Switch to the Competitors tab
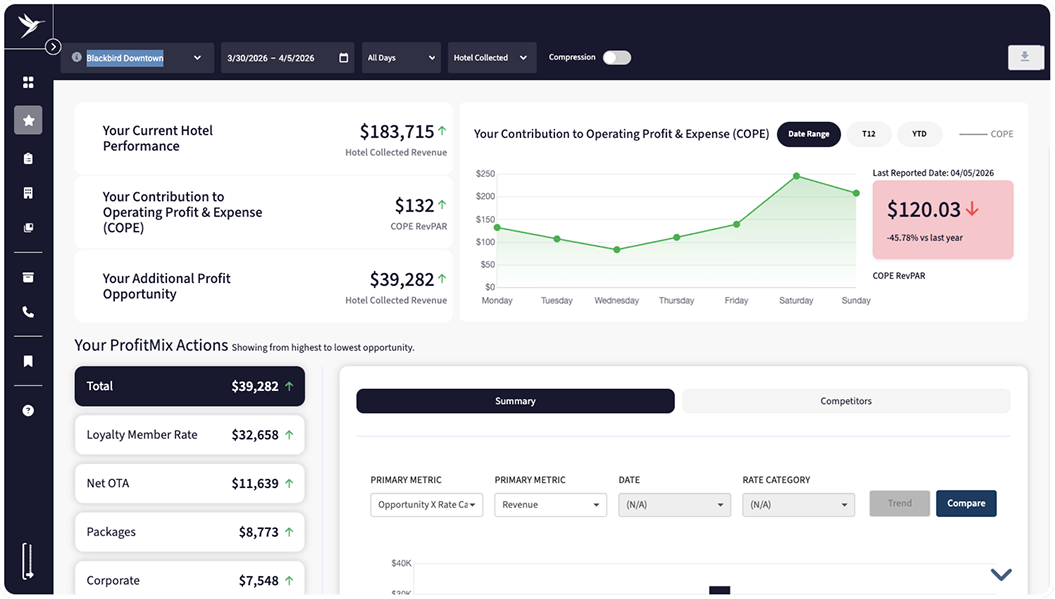This screenshot has height=599, width=1055. [845, 401]
